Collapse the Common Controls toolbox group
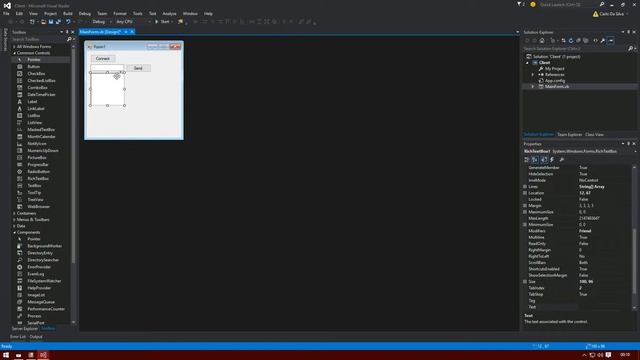This screenshot has height=360, width=640. click(x=14, y=53)
